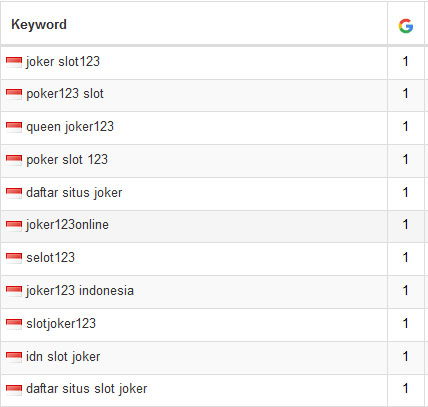This screenshot has width=428, height=407.
Task: Click Indonesia flag beside joker slot123
Action: (14, 62)
